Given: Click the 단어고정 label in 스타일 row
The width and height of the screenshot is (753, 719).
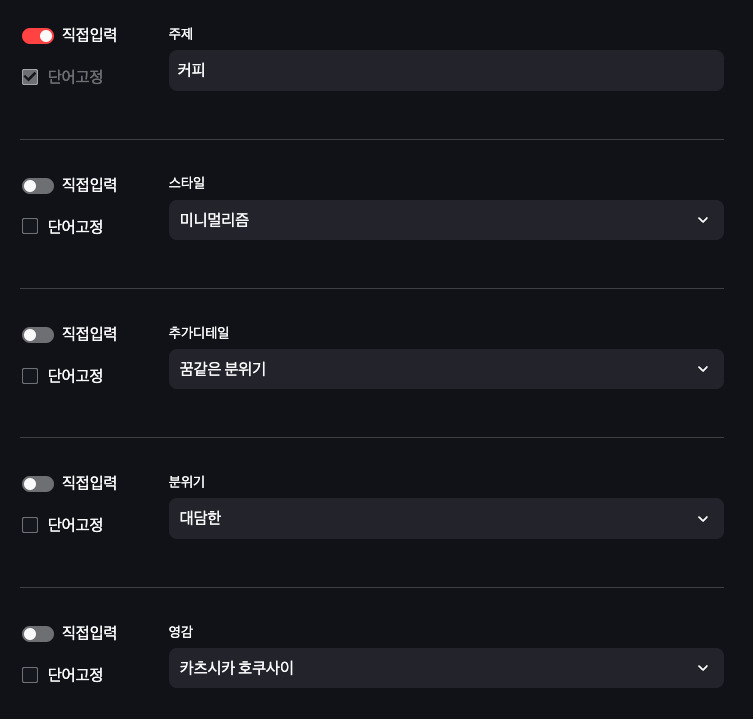Looking at the screenshot, I should (x=75, y=226).
